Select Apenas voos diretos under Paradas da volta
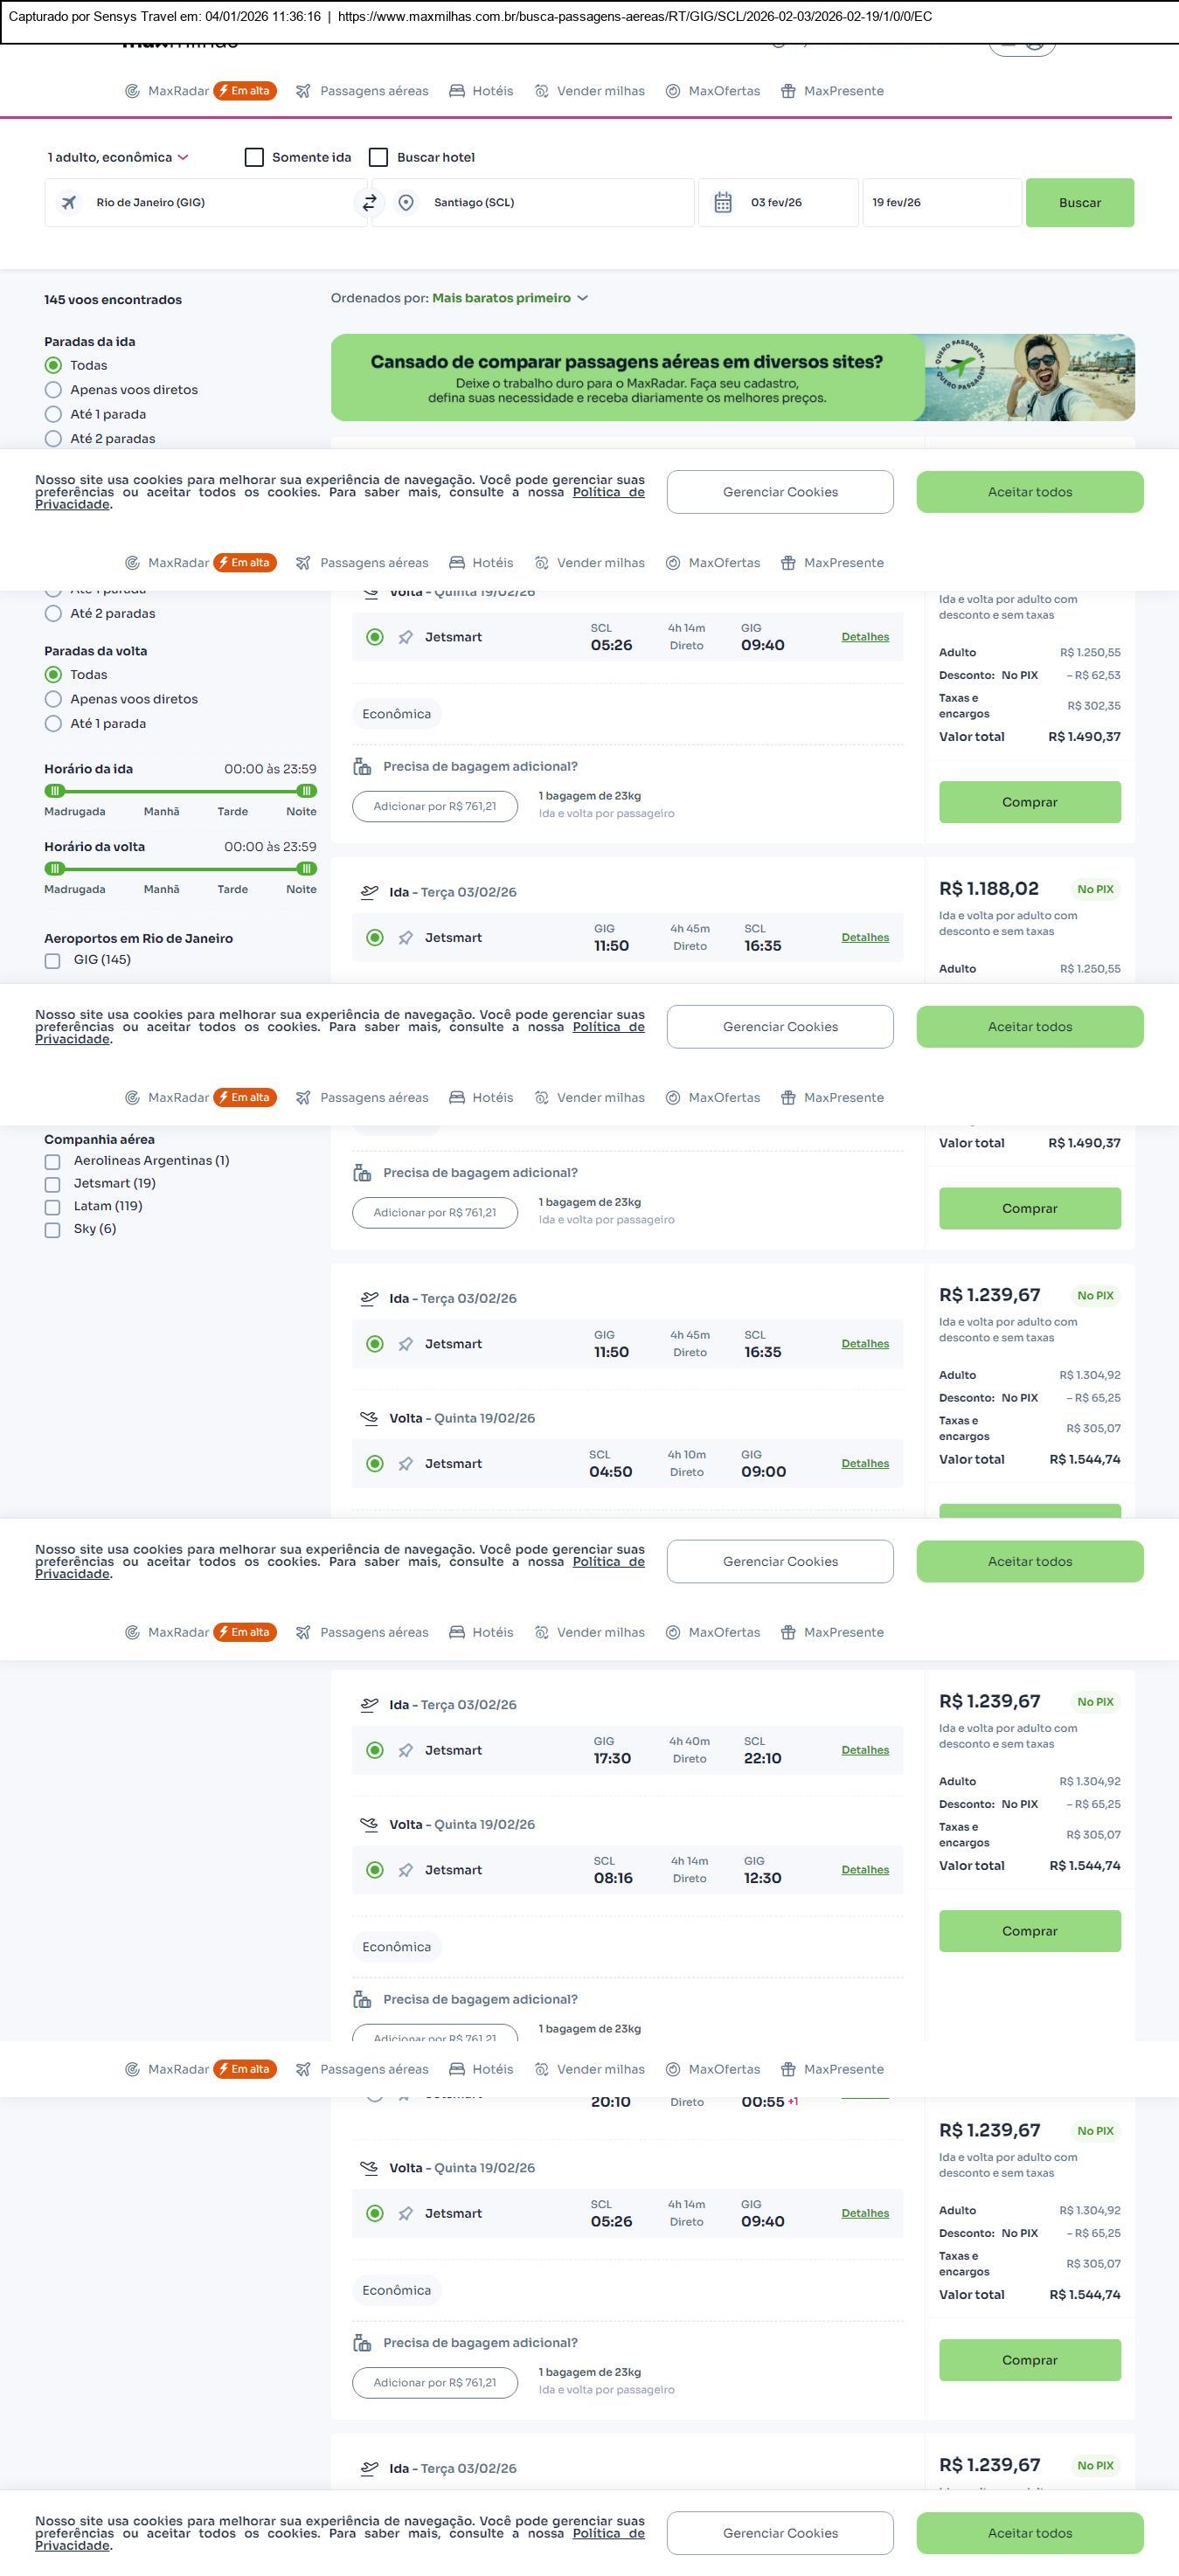1179x2576 pixels. [x=54, y=699]
